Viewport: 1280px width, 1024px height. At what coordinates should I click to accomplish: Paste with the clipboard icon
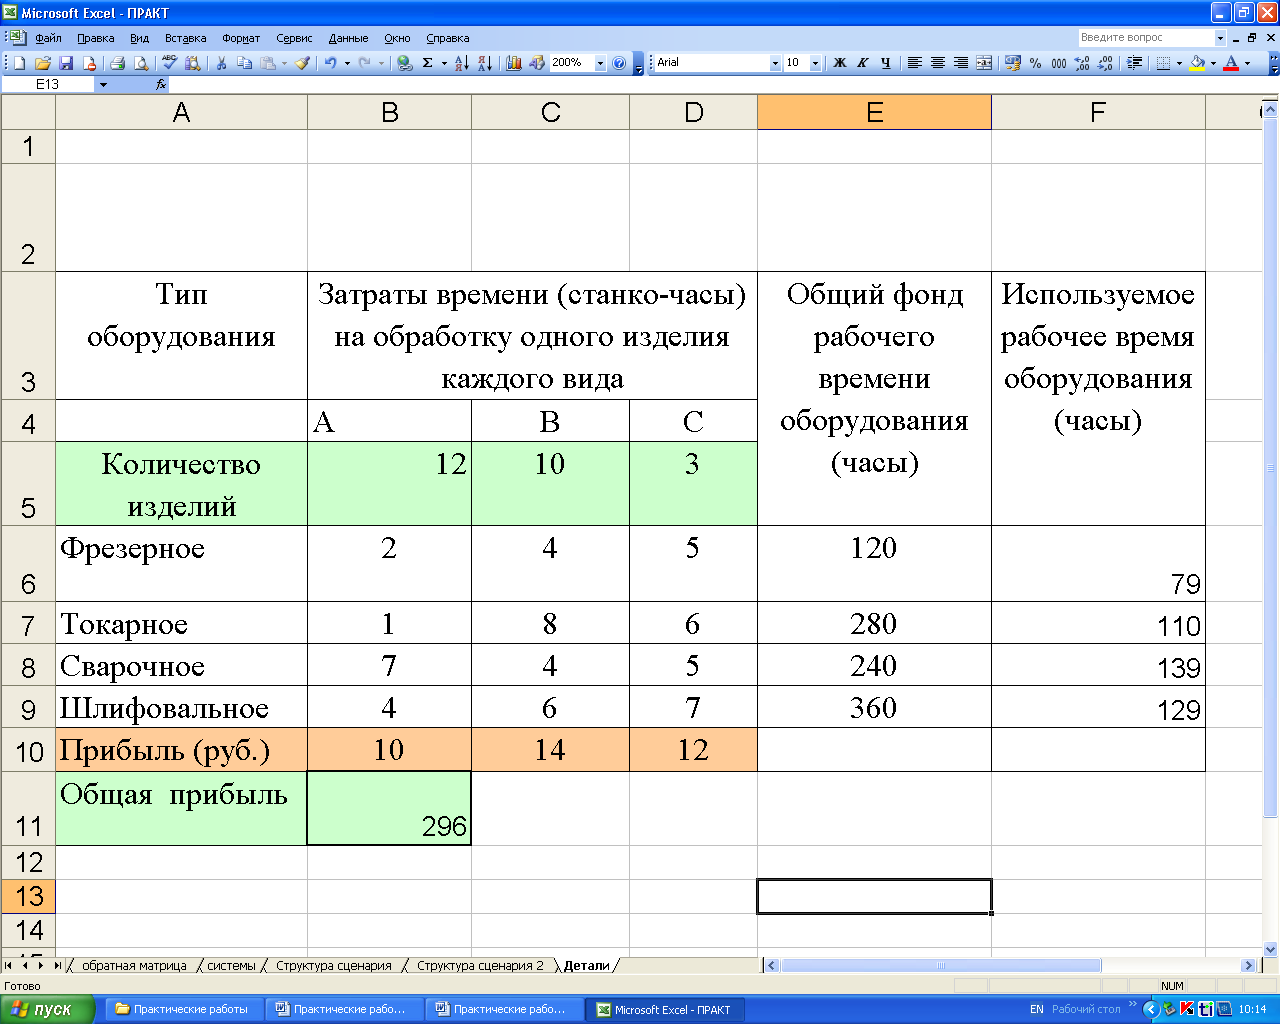(x=268, y=63)
